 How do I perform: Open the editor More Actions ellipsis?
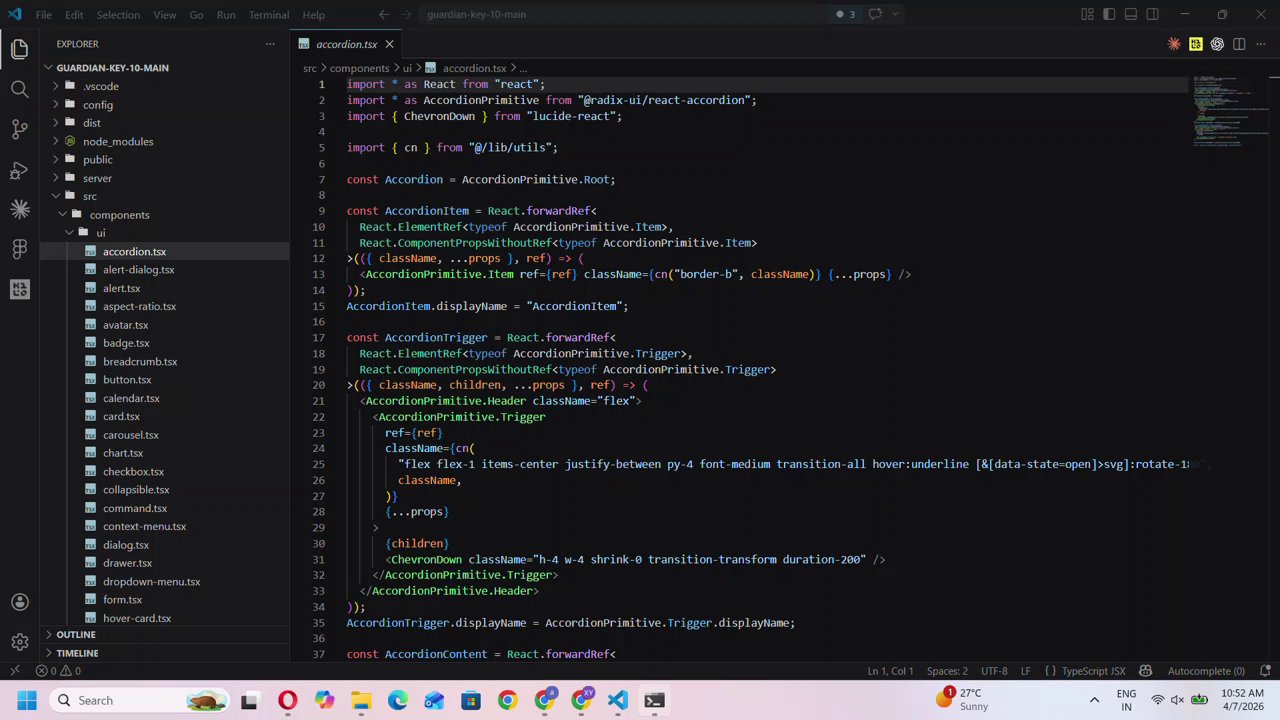(x=1261, y=44)
